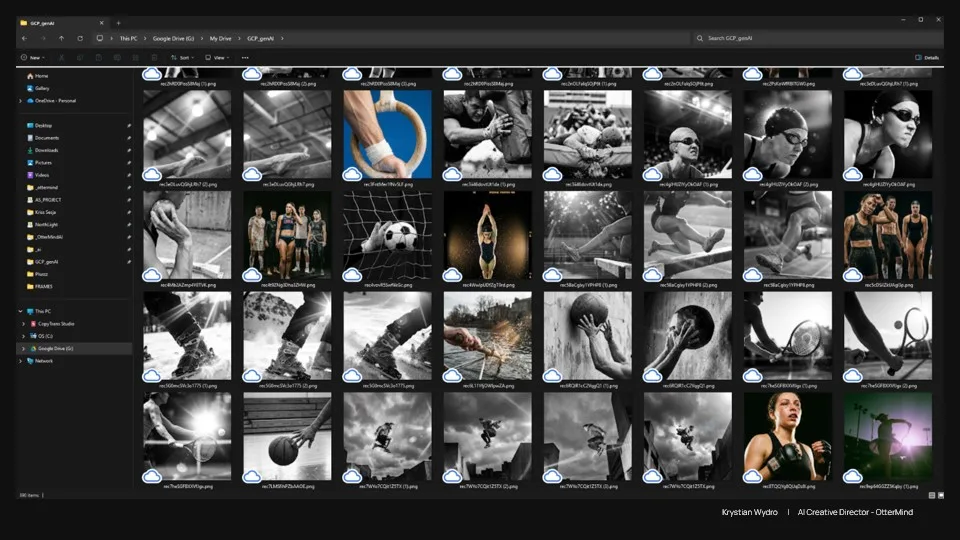The height and width of the screenshot is (540, 960).
Task: Click the Cut toolbar icon
Action: pyautogui.click(x=61, y=58)
